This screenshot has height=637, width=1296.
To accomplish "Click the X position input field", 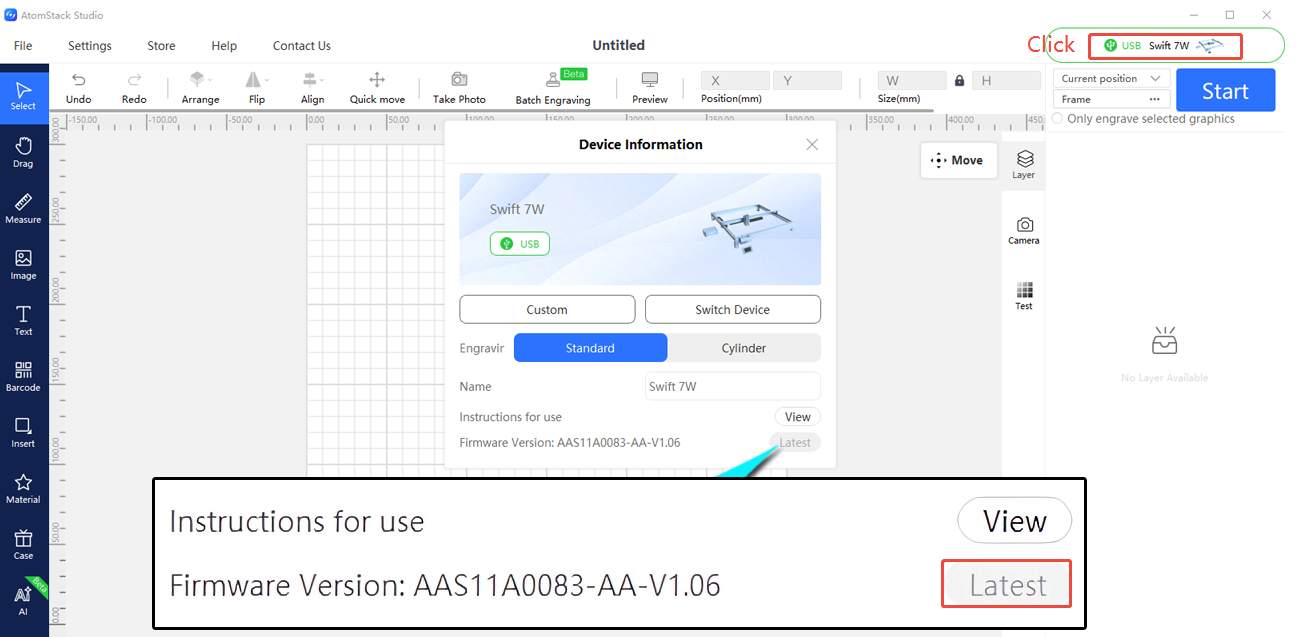I will [x=735, y=81].
